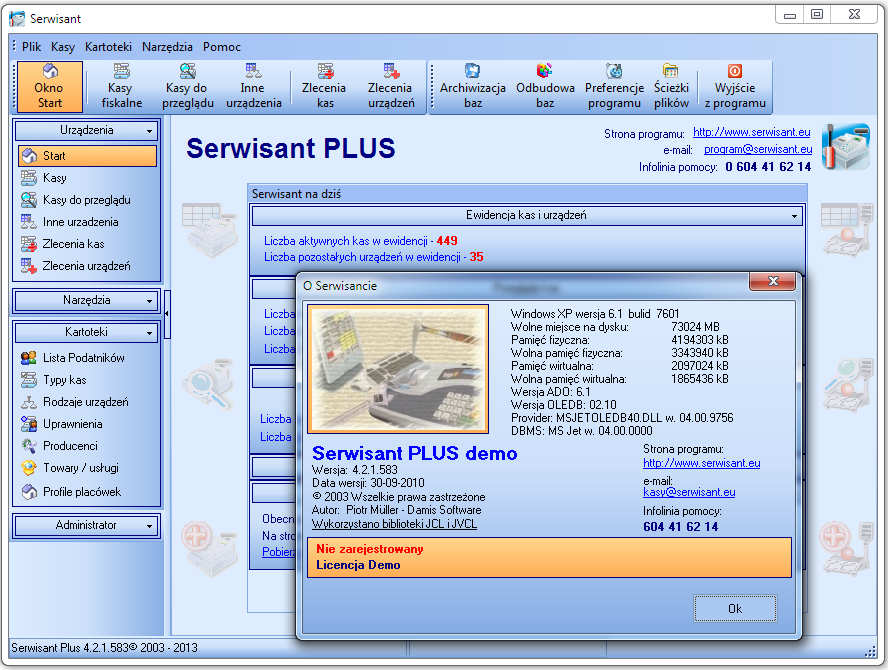Open the Kasy menu

(63, 47)
